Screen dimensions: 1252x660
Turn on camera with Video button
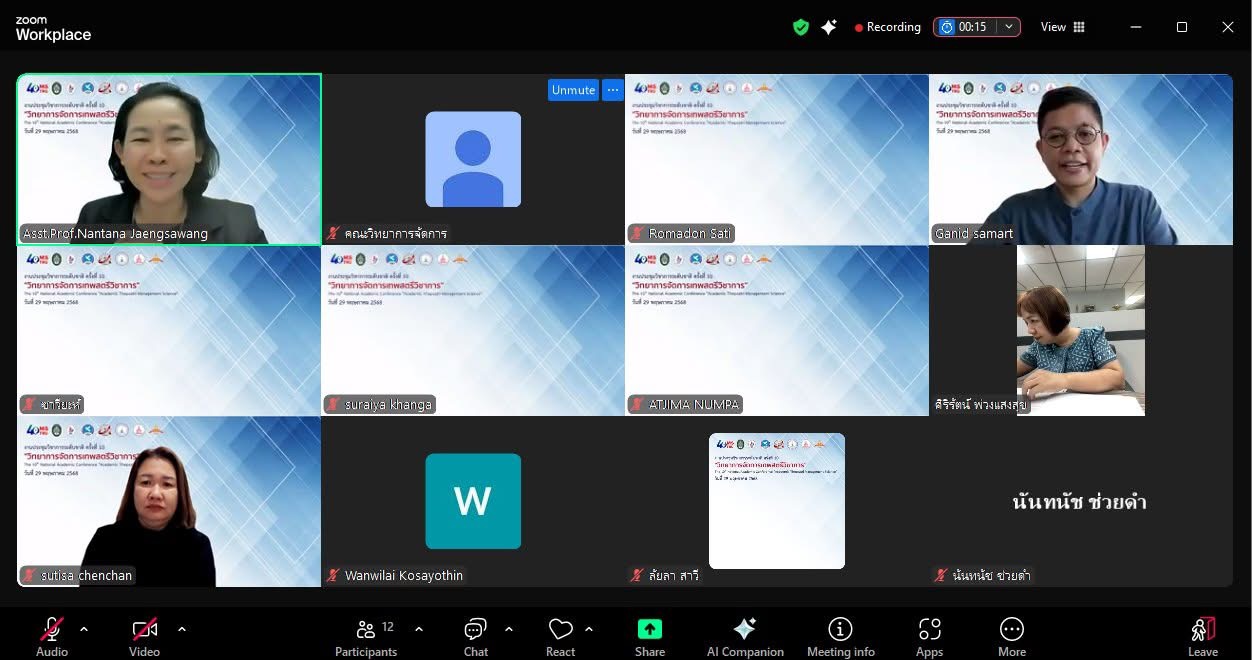click(x=144, y=636)
